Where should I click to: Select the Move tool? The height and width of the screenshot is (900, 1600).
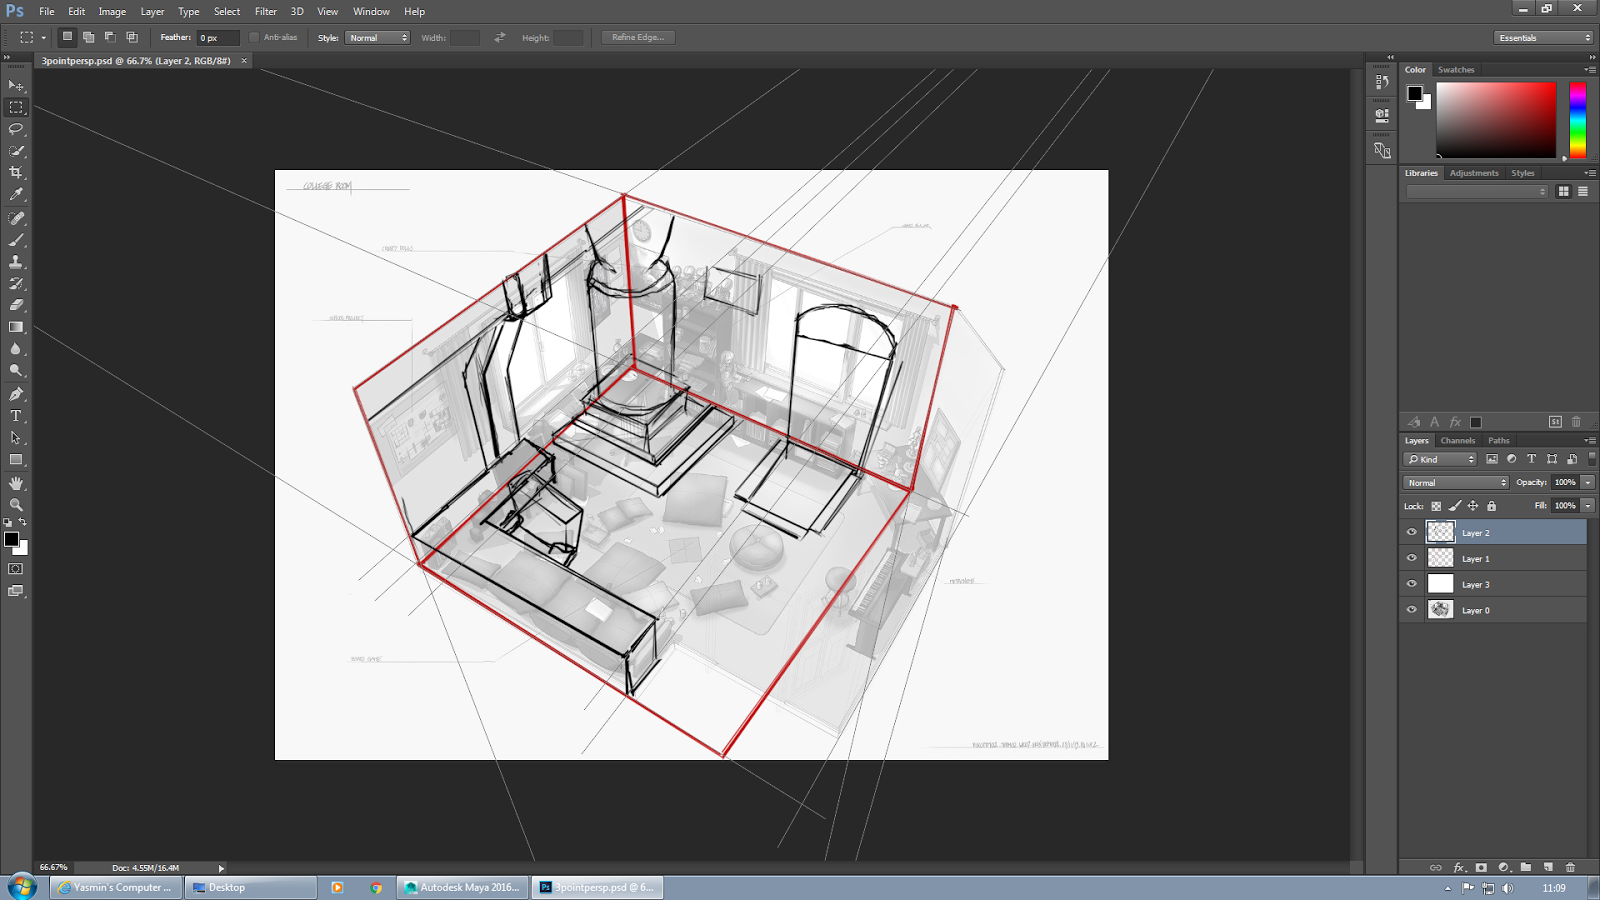pos(15,85)
